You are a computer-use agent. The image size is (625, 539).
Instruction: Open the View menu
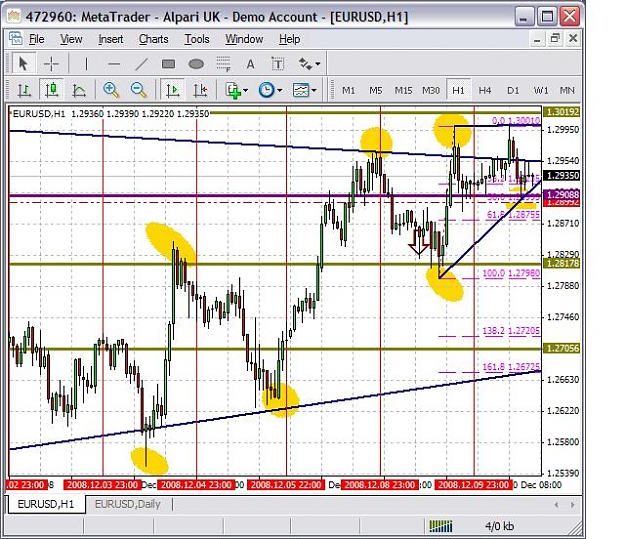pos(71,39)
